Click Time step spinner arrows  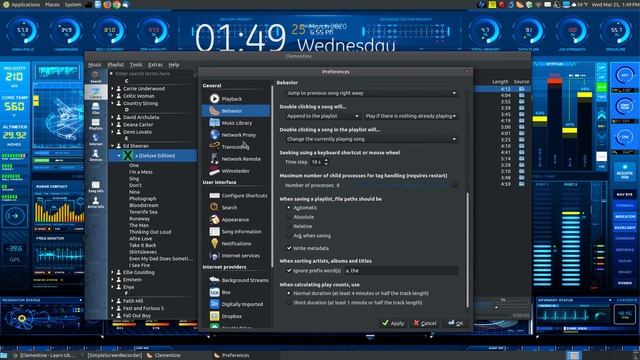click(x=326, y=162)
